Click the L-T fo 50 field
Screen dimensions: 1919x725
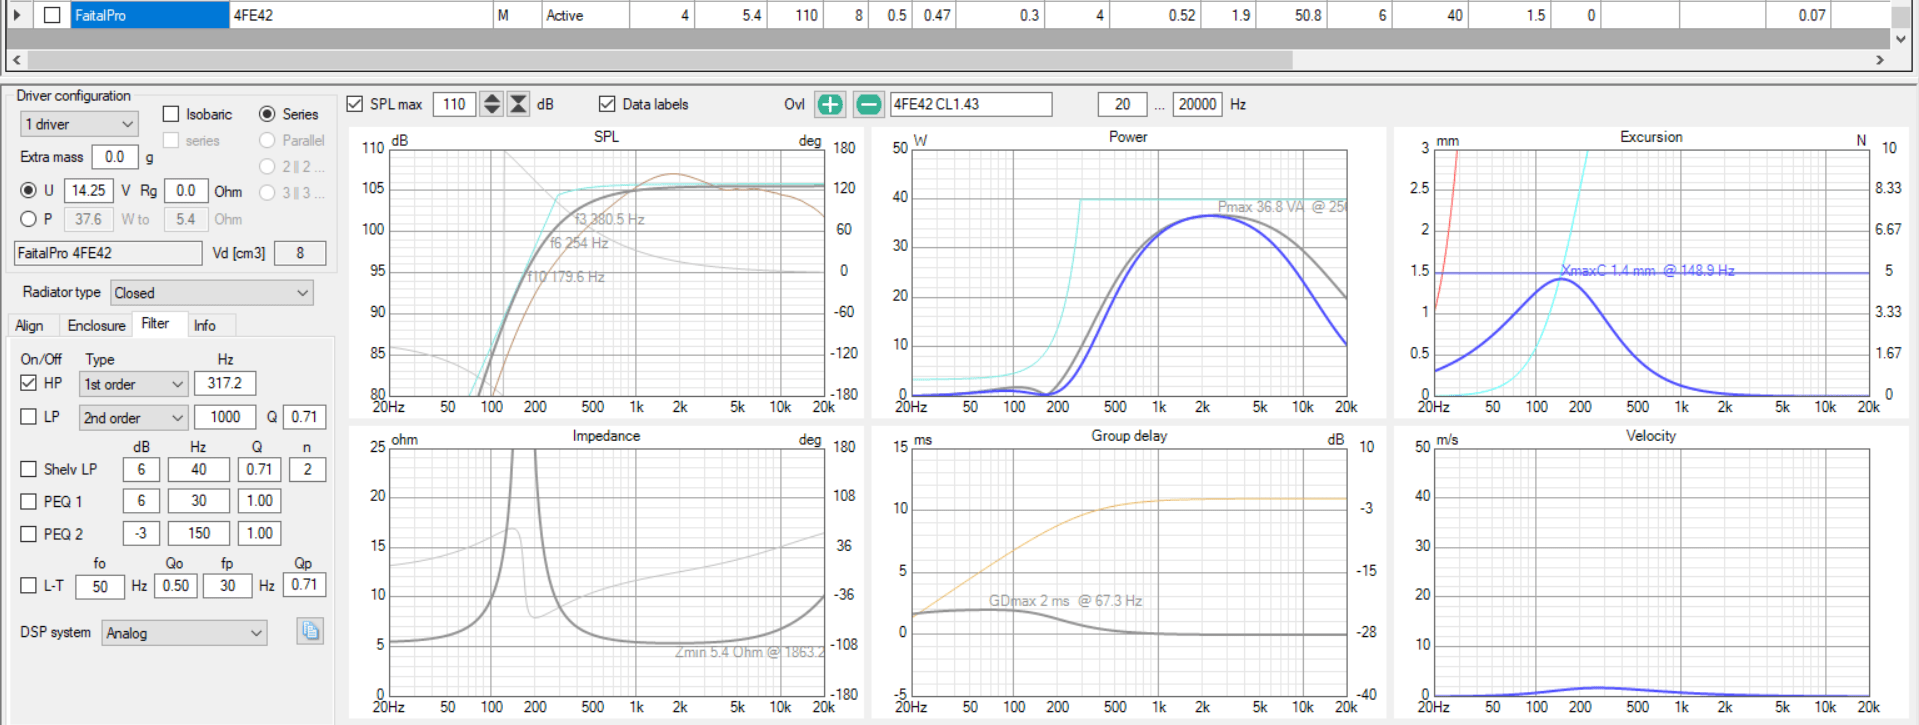pos(100,586)
